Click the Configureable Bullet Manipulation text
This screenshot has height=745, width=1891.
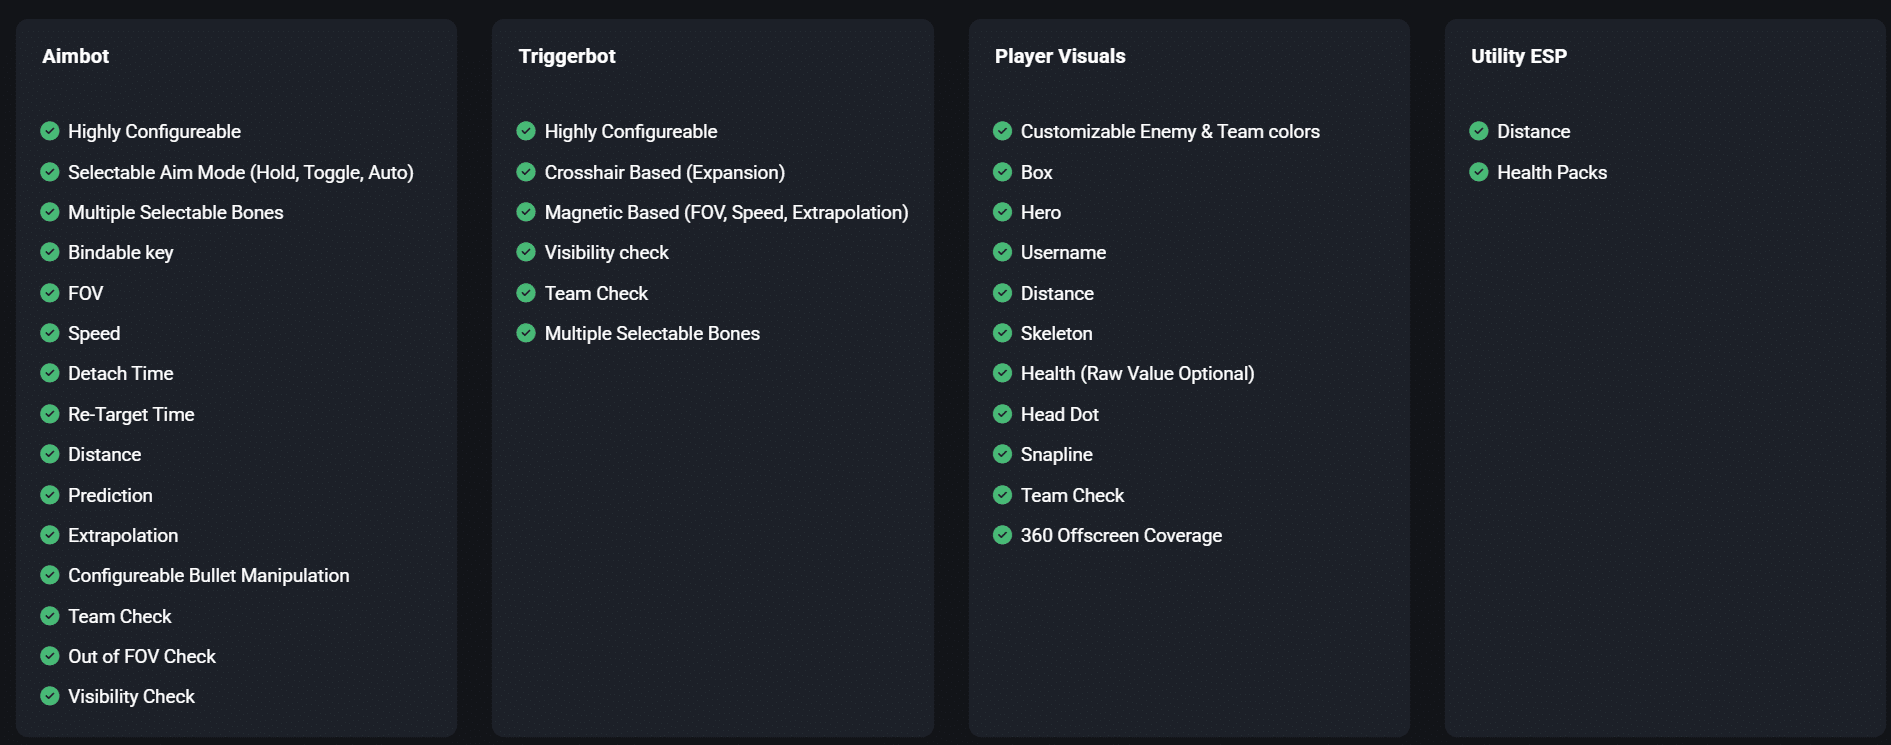tap(209, 575)
